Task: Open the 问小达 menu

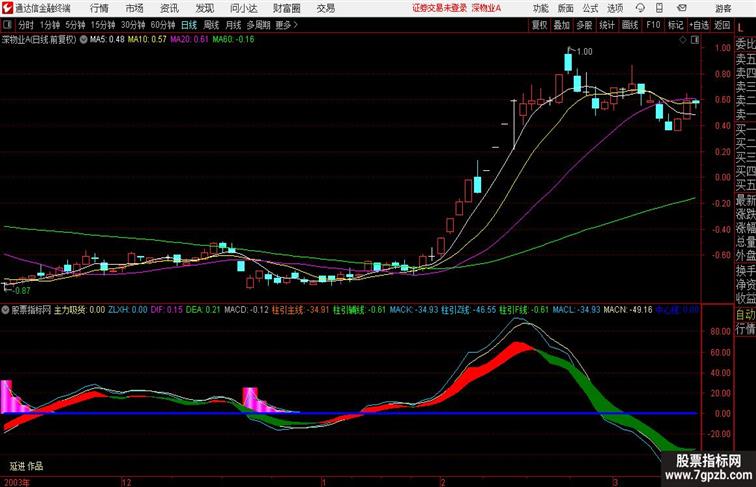Action: click(243, 8)
